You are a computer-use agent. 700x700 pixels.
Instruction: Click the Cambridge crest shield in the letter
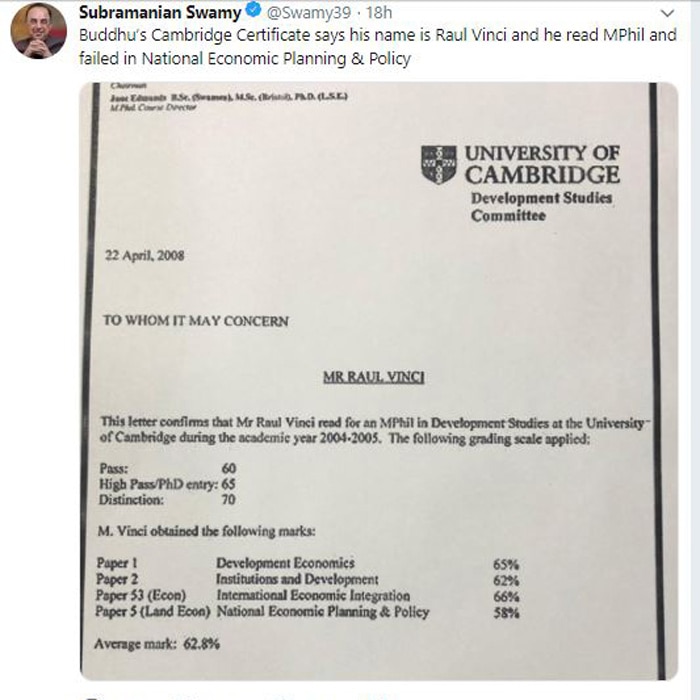(x=439, y=164)
